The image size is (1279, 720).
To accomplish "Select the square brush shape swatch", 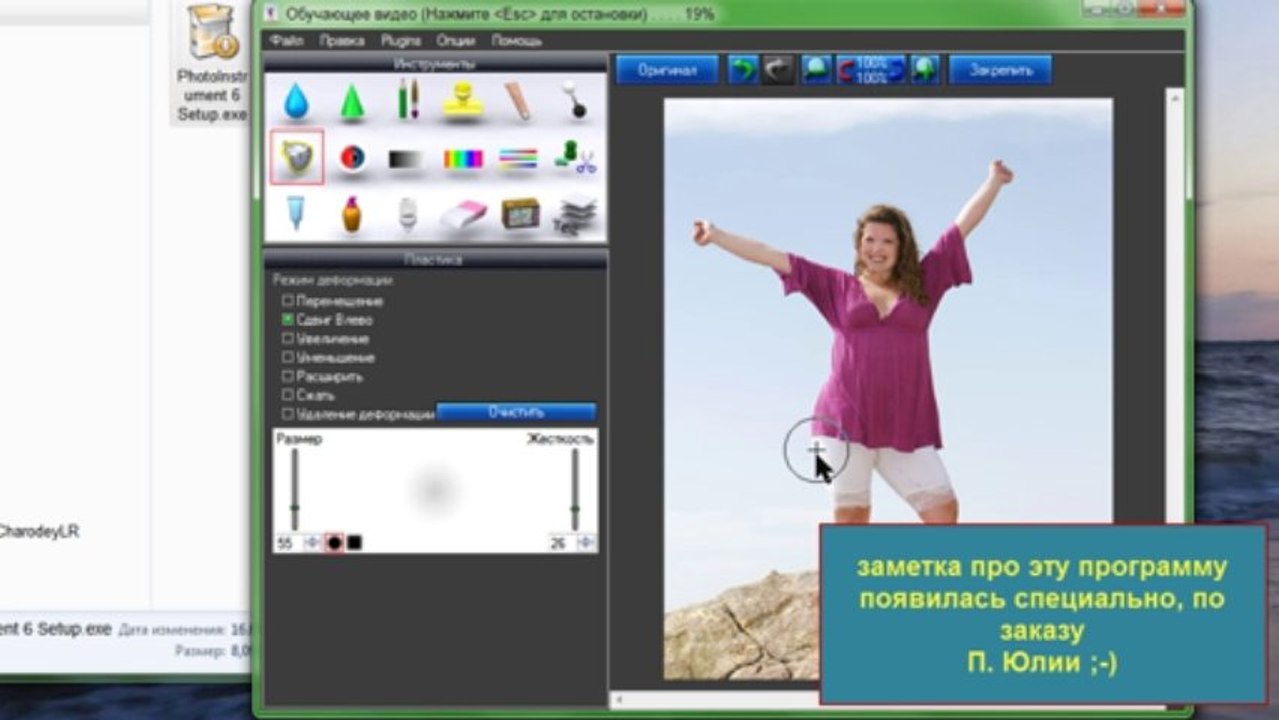I will (355, 542).
